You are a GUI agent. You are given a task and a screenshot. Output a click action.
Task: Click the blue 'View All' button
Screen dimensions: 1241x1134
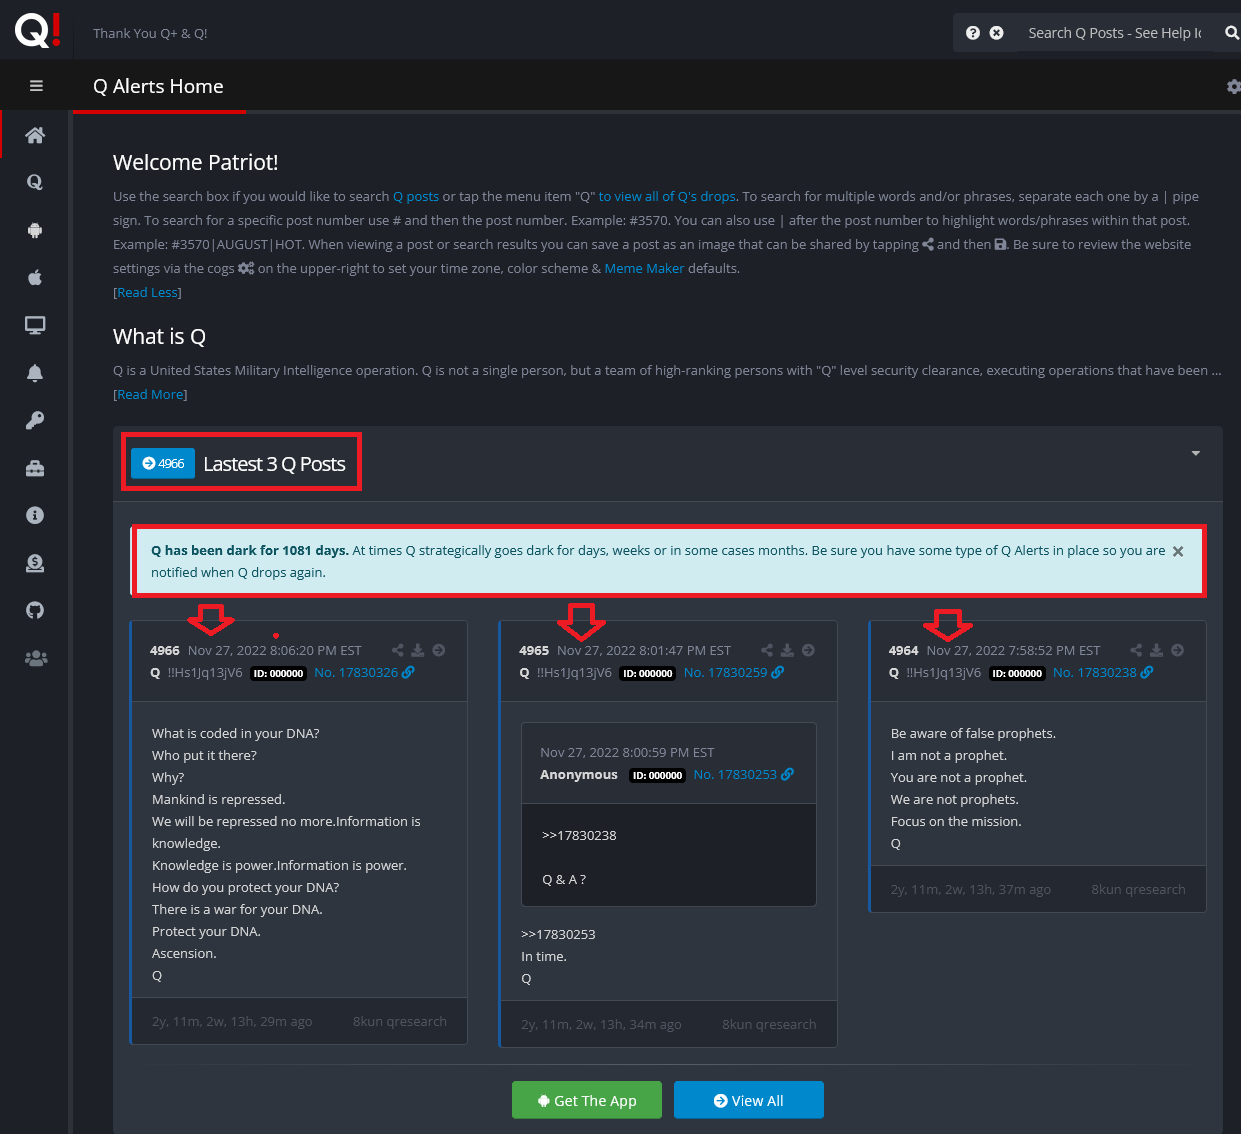pyautogui.click(x=748, y=1100)
